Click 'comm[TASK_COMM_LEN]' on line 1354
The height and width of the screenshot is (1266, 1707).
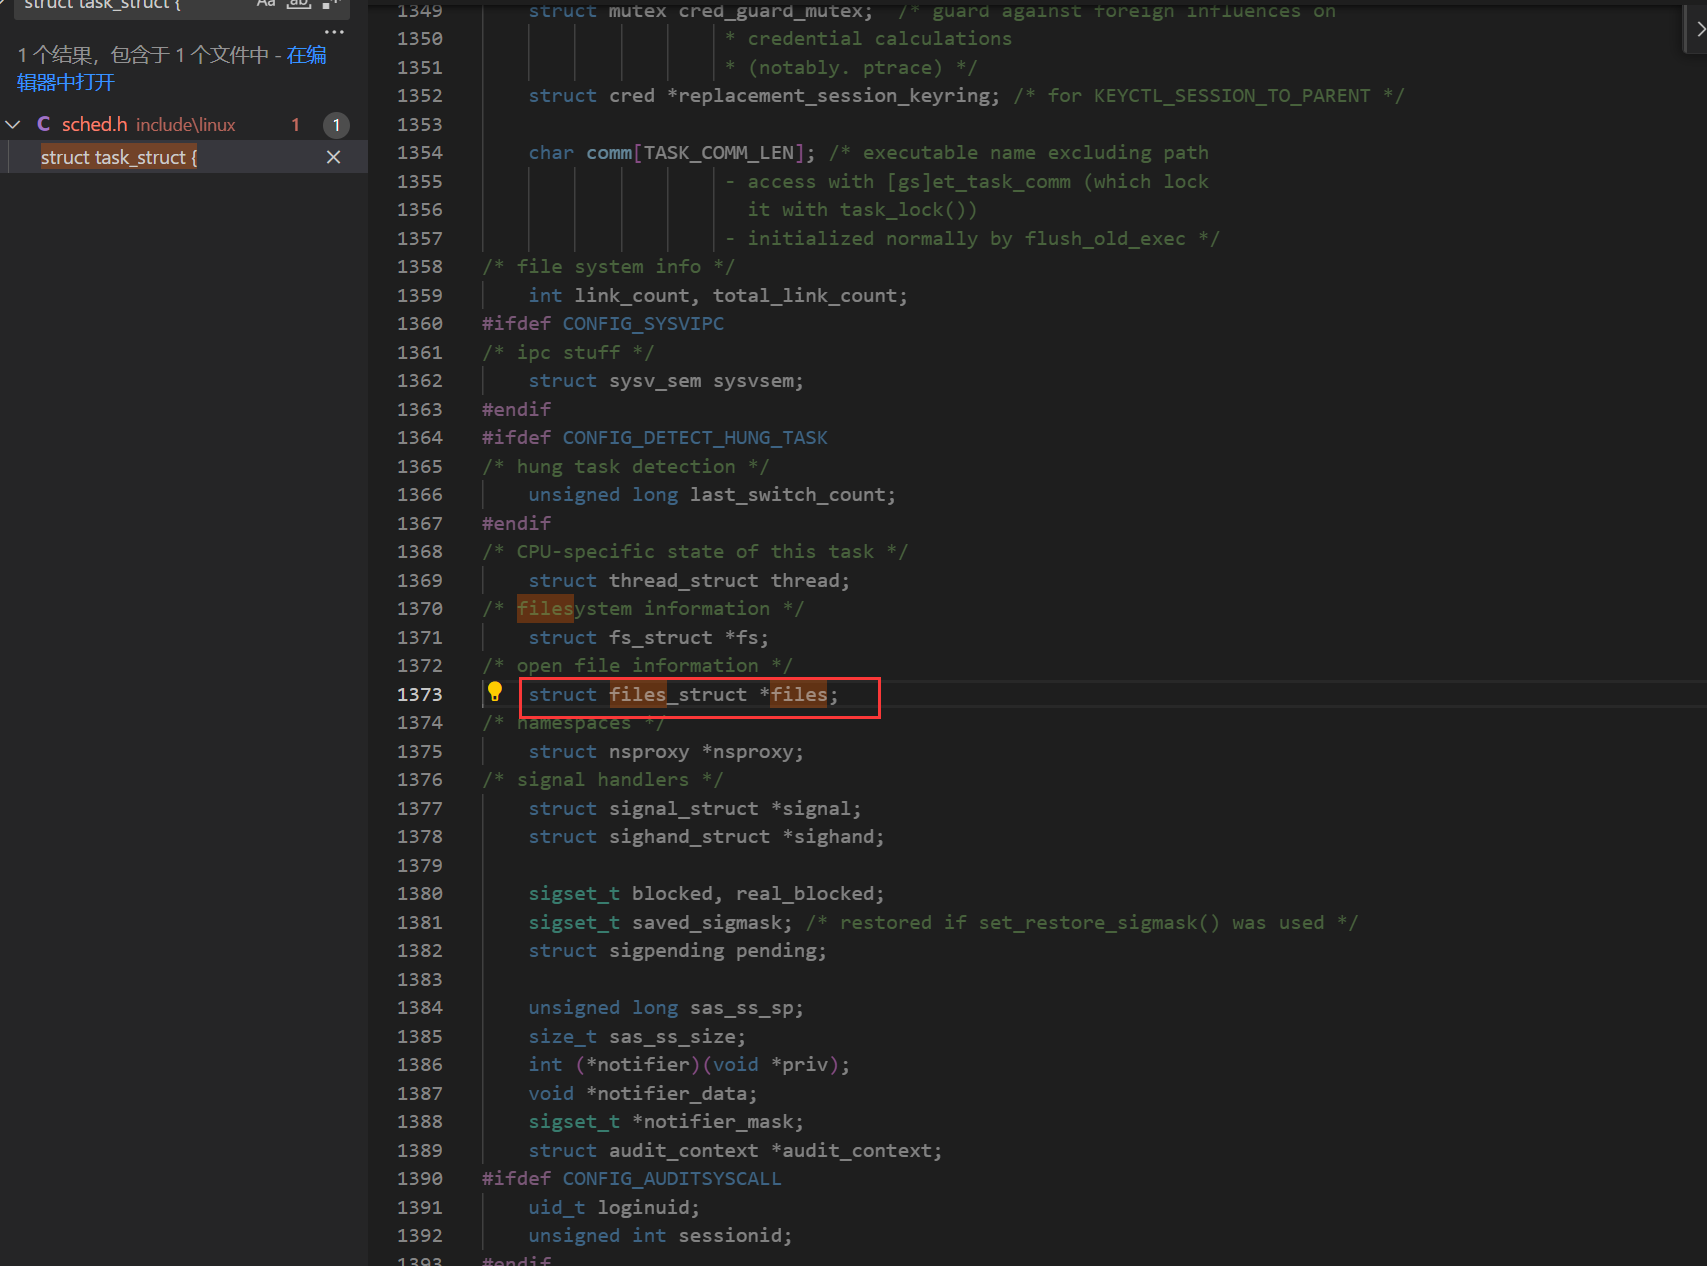[695, 153]
